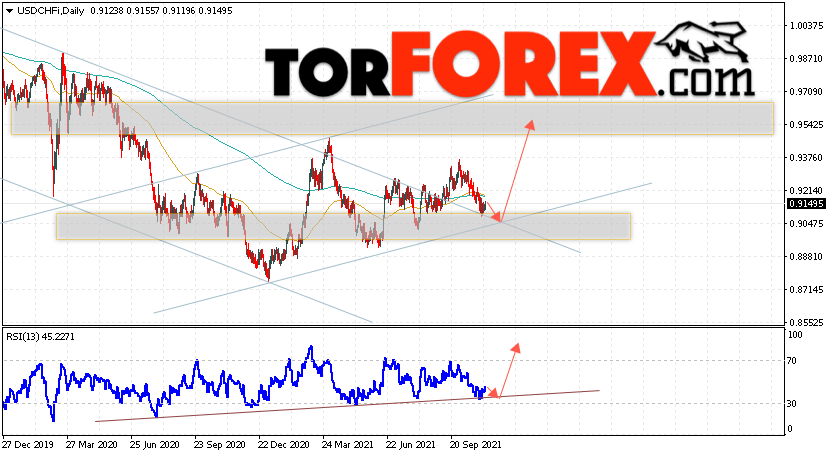Image resolution: width=830 pixels, height=456 pixels.
Task: Select the 0.90475 price axis label
Action: coord(806,223)
